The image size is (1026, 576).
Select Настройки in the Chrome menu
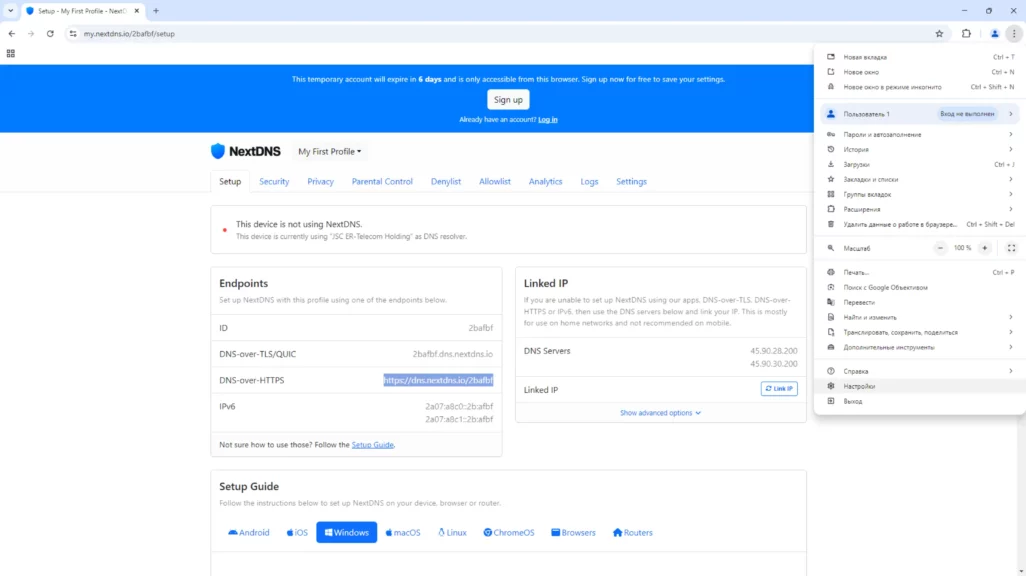click(x=858, y=386)
